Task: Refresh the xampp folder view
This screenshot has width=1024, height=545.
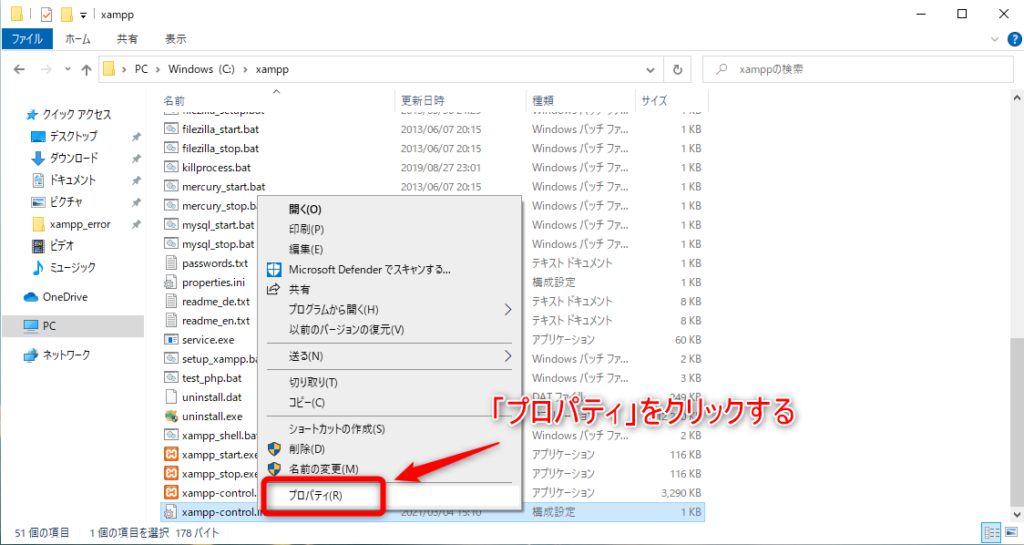Action: click(677, 69)
